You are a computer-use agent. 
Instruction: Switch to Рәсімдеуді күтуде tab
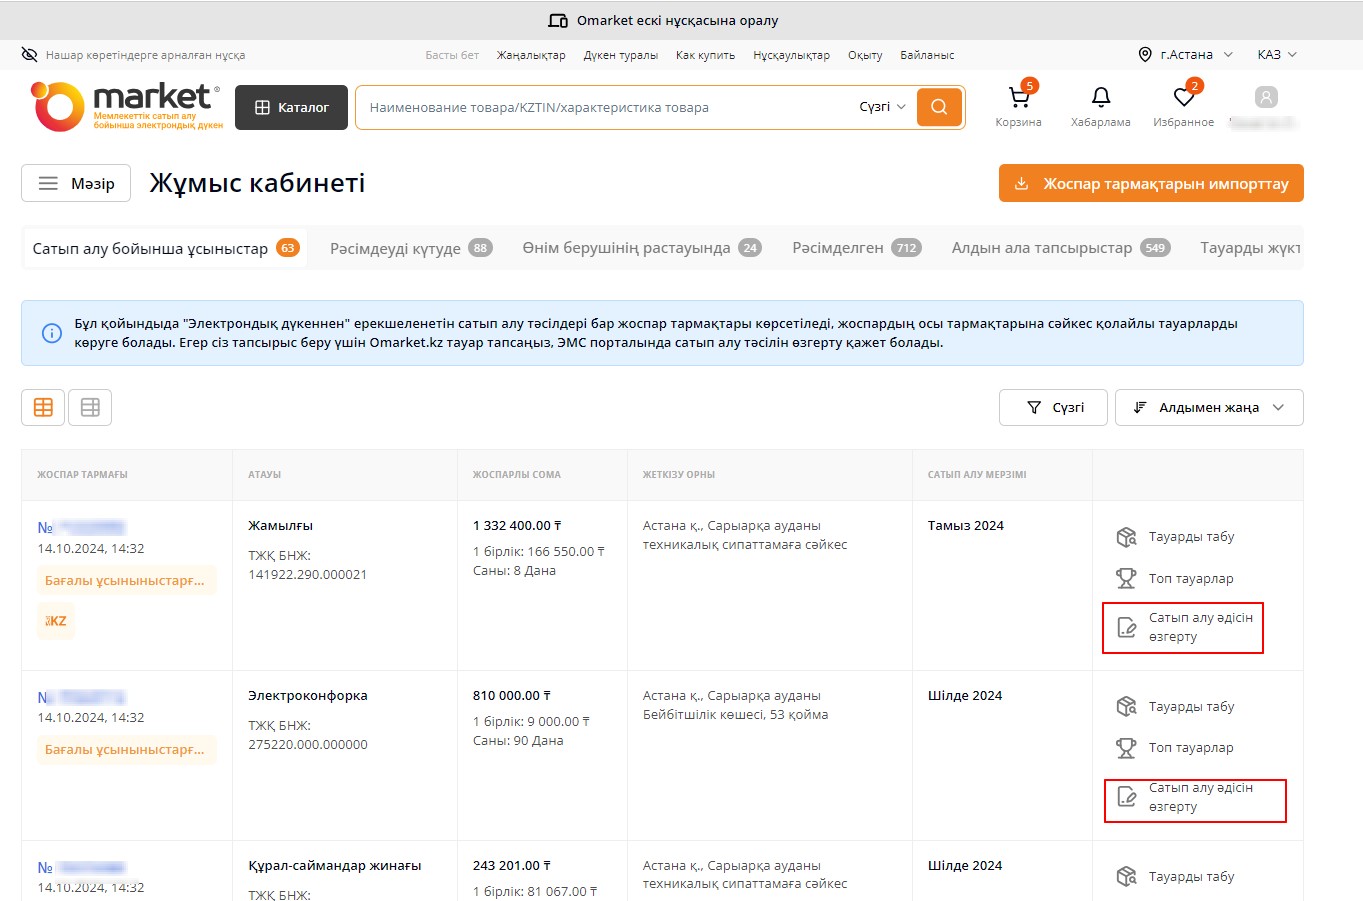410,248
